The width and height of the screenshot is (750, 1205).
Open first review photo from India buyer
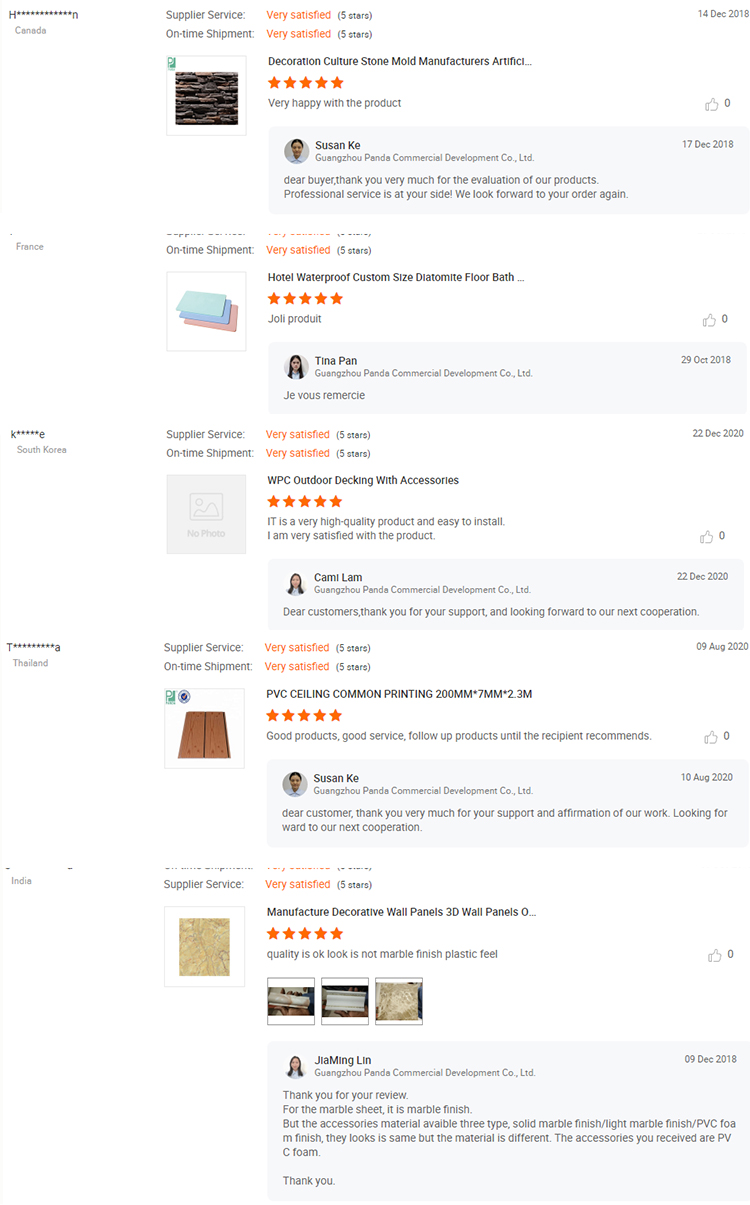291,1001
